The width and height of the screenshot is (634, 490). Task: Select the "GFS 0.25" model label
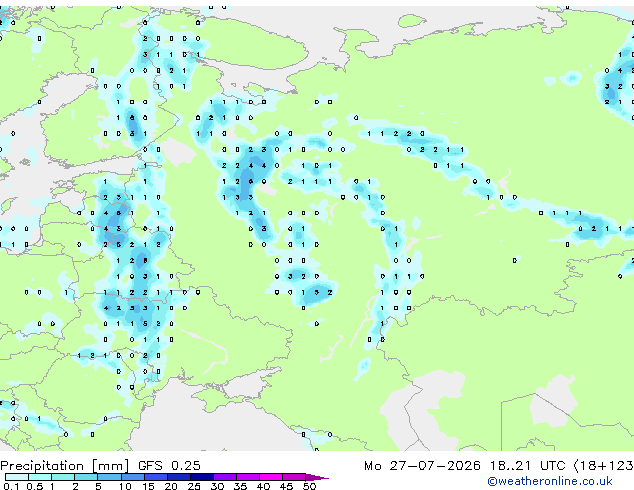169,466
